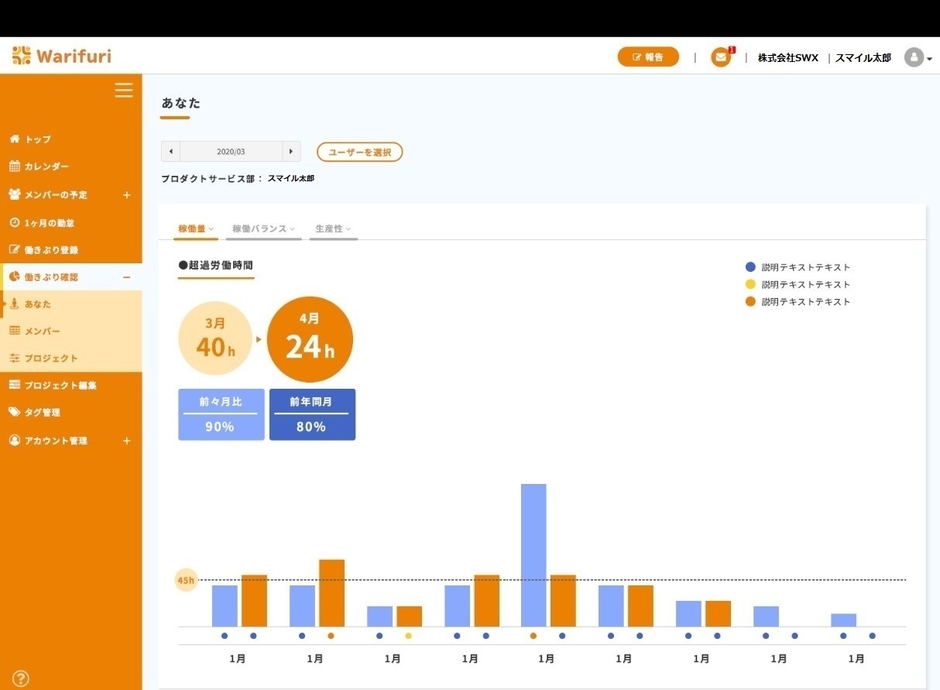Go to previous month with left arrow
Screen dimensions: 940x690
(171, 152)
